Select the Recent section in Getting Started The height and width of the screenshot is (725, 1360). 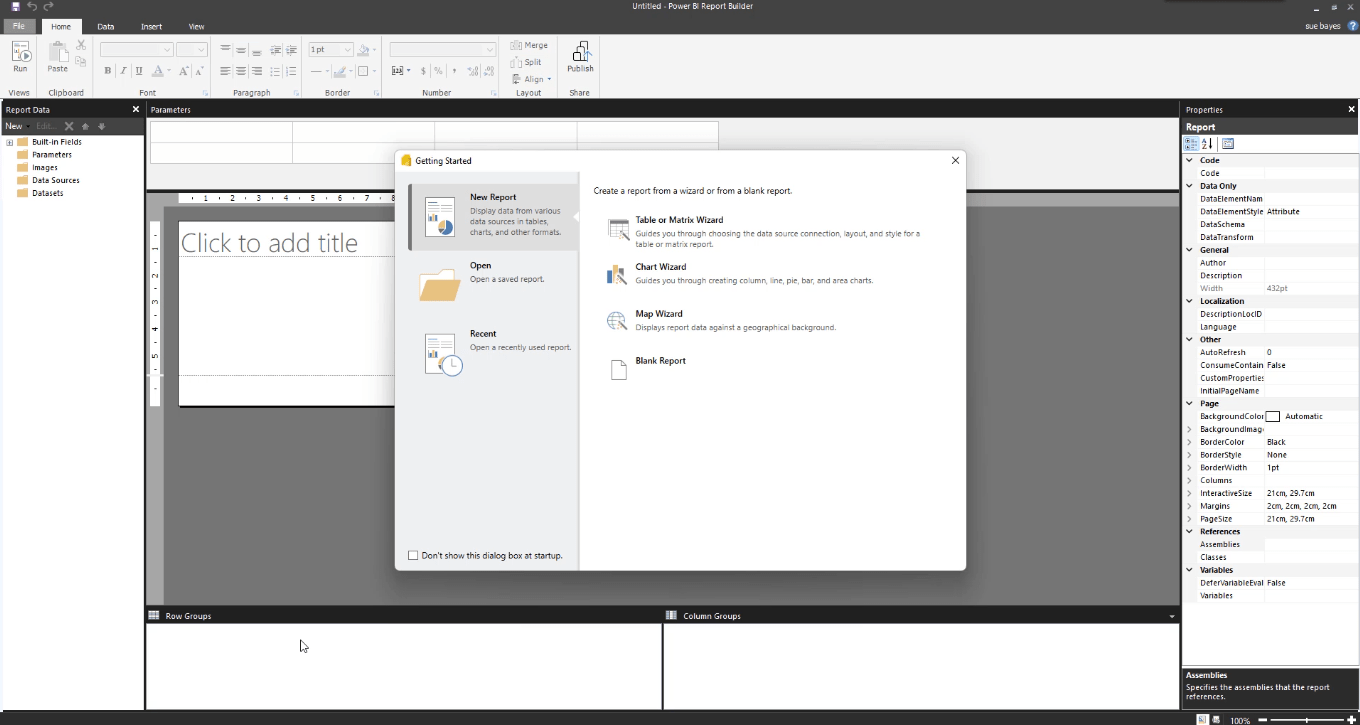[x=493, y=352]
